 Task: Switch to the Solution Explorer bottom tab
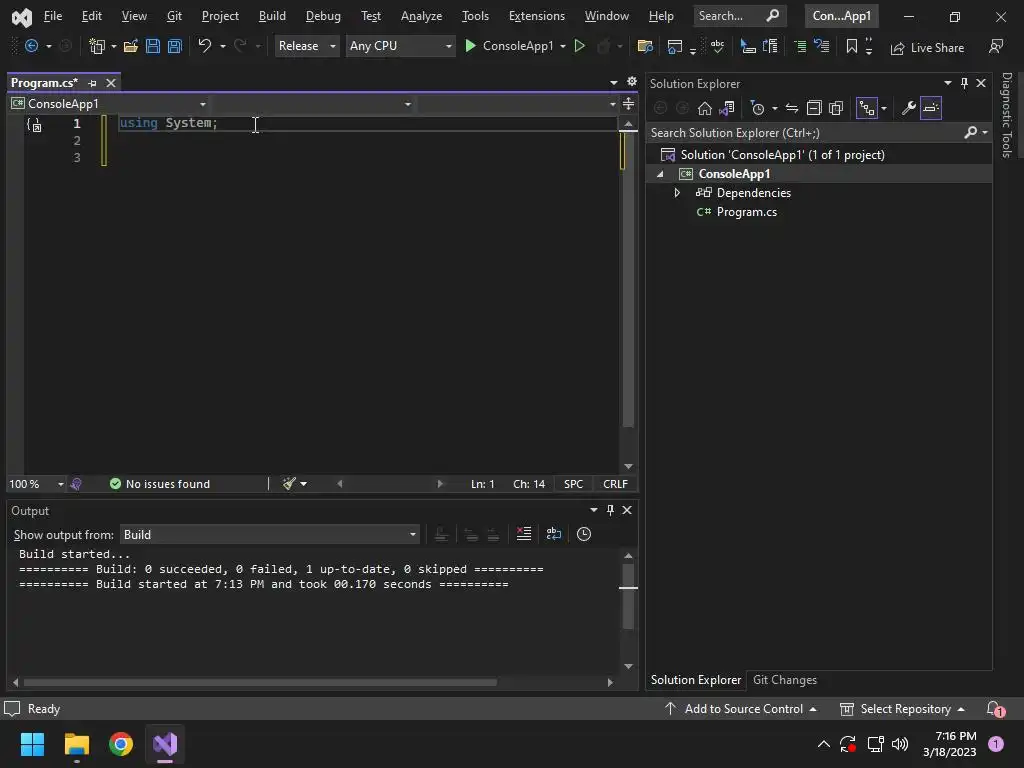pyautogui.click(x=696, y=680)
